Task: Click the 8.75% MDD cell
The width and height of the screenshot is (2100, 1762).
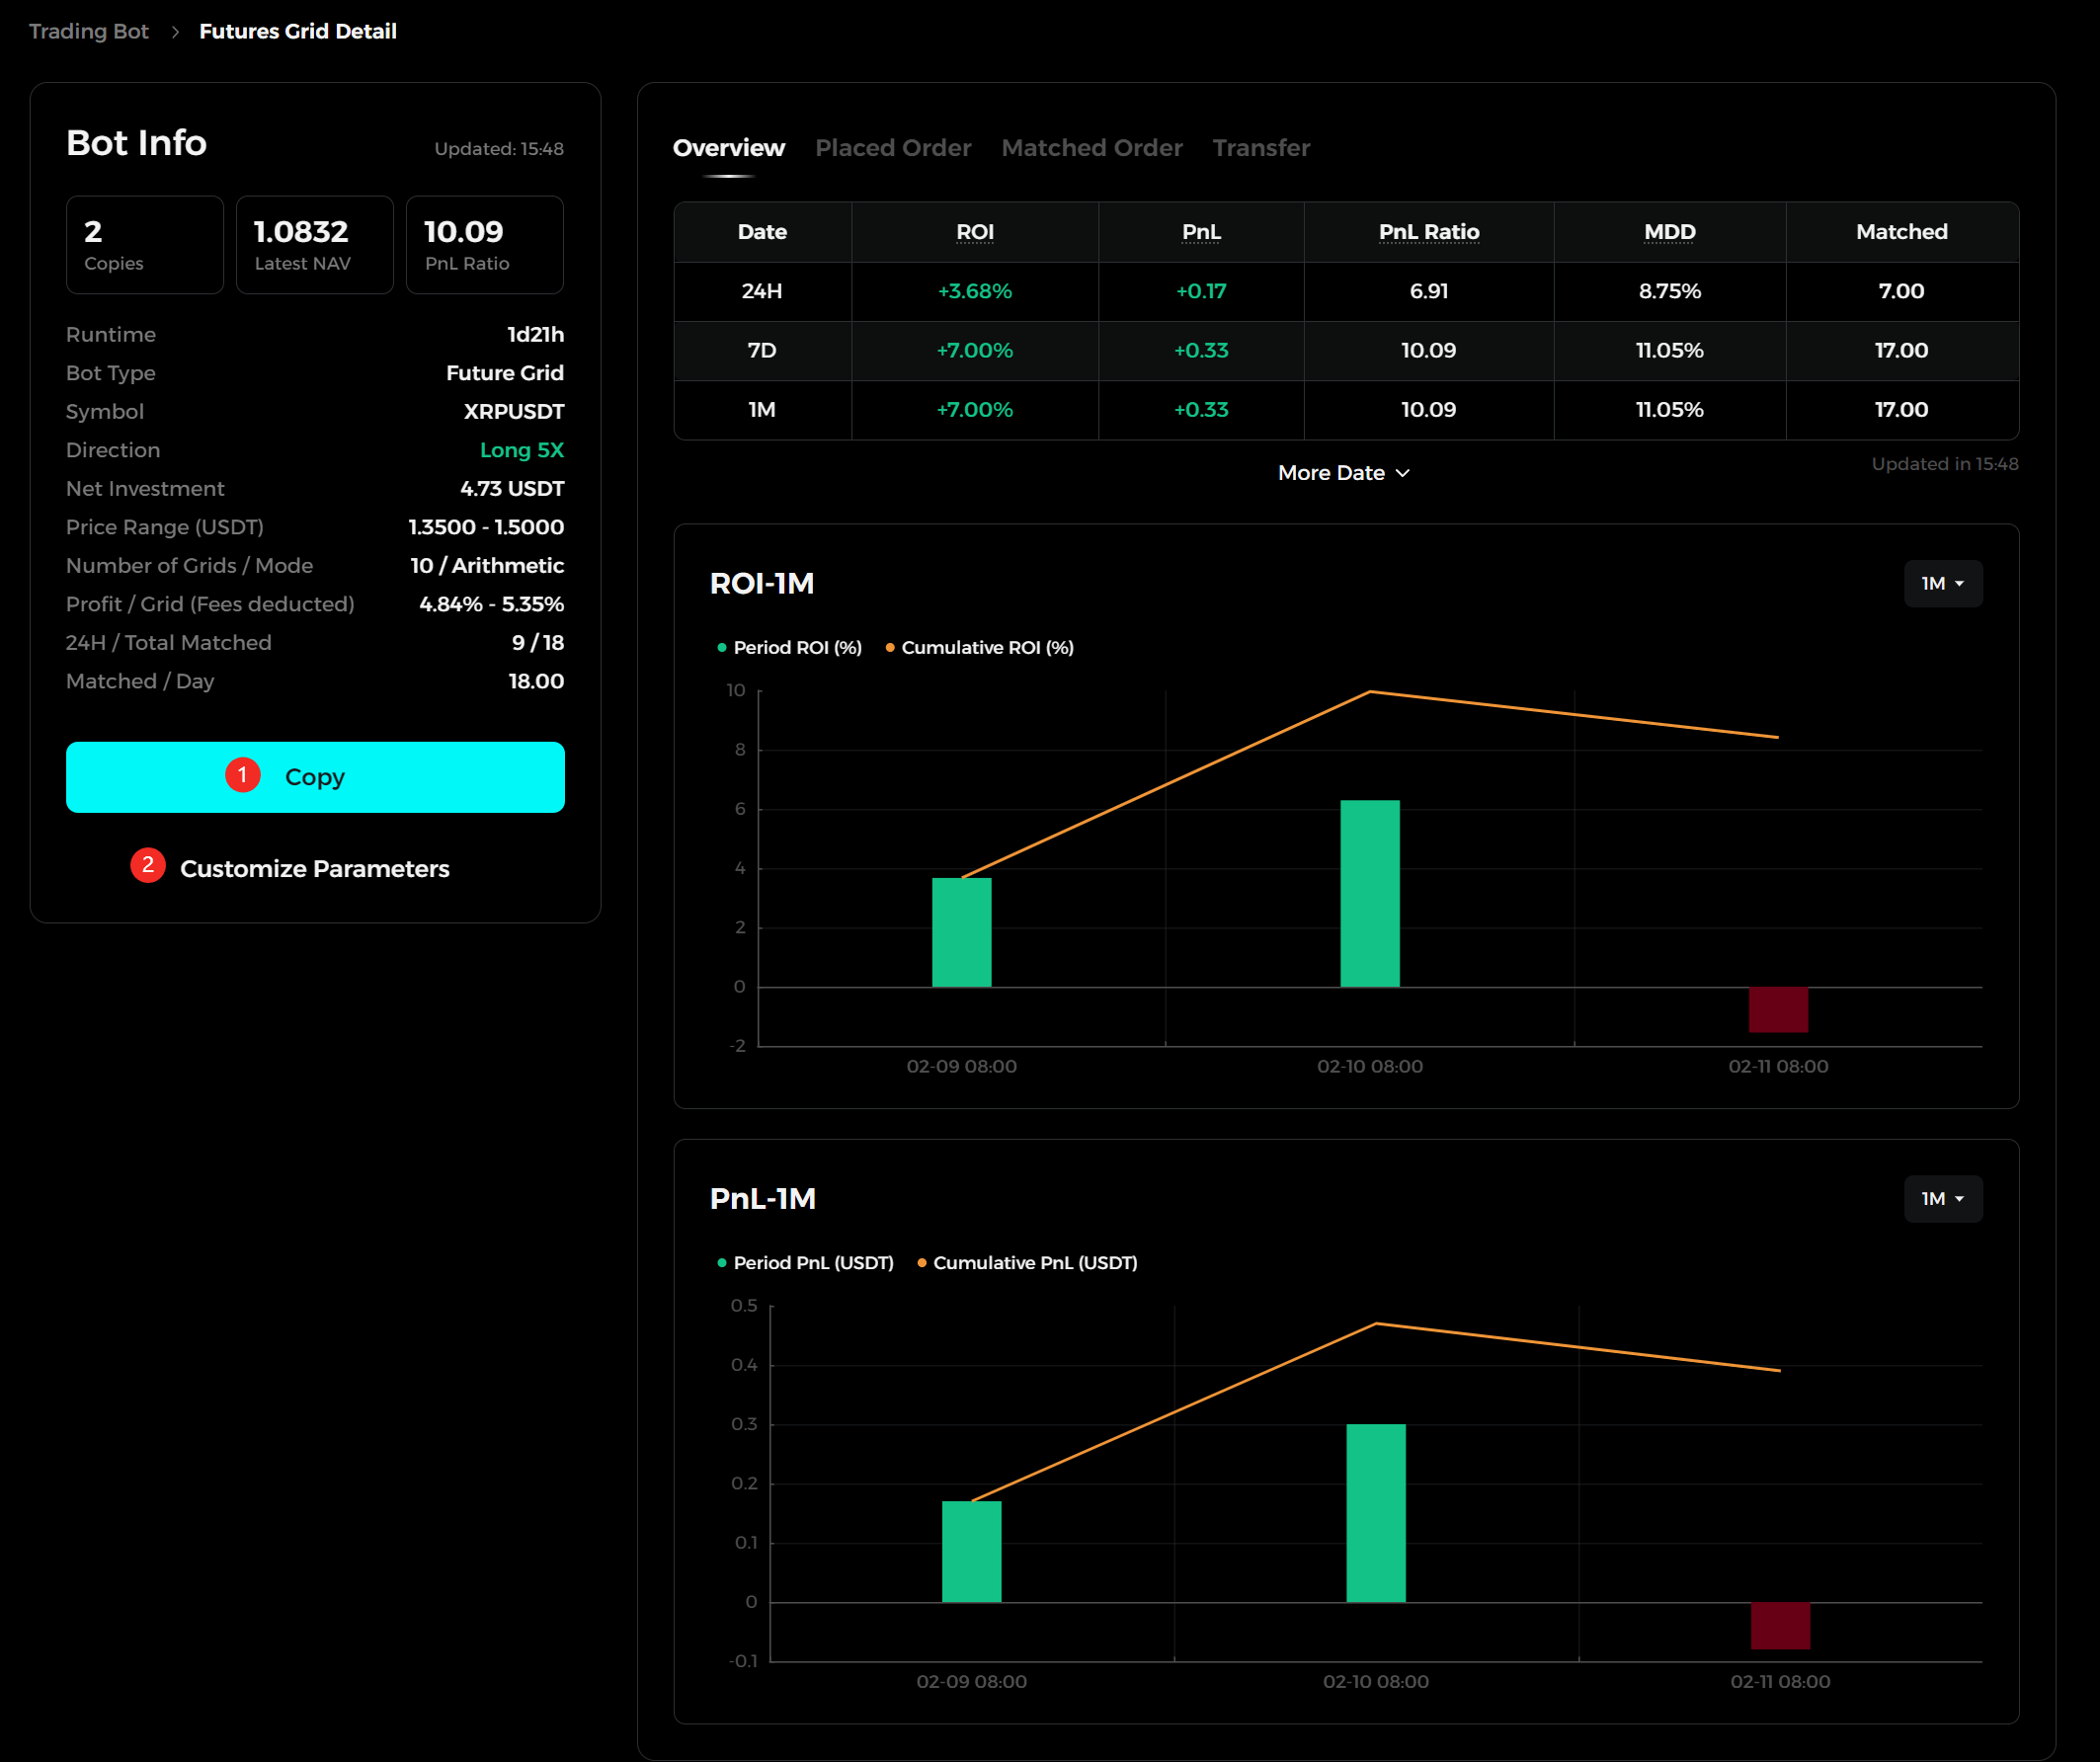Action: coord(1670,291)
